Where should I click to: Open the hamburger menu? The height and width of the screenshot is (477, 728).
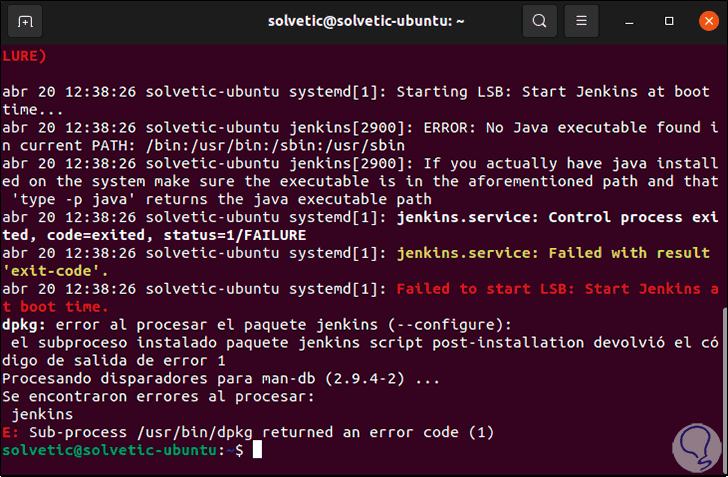coord(580,21)
